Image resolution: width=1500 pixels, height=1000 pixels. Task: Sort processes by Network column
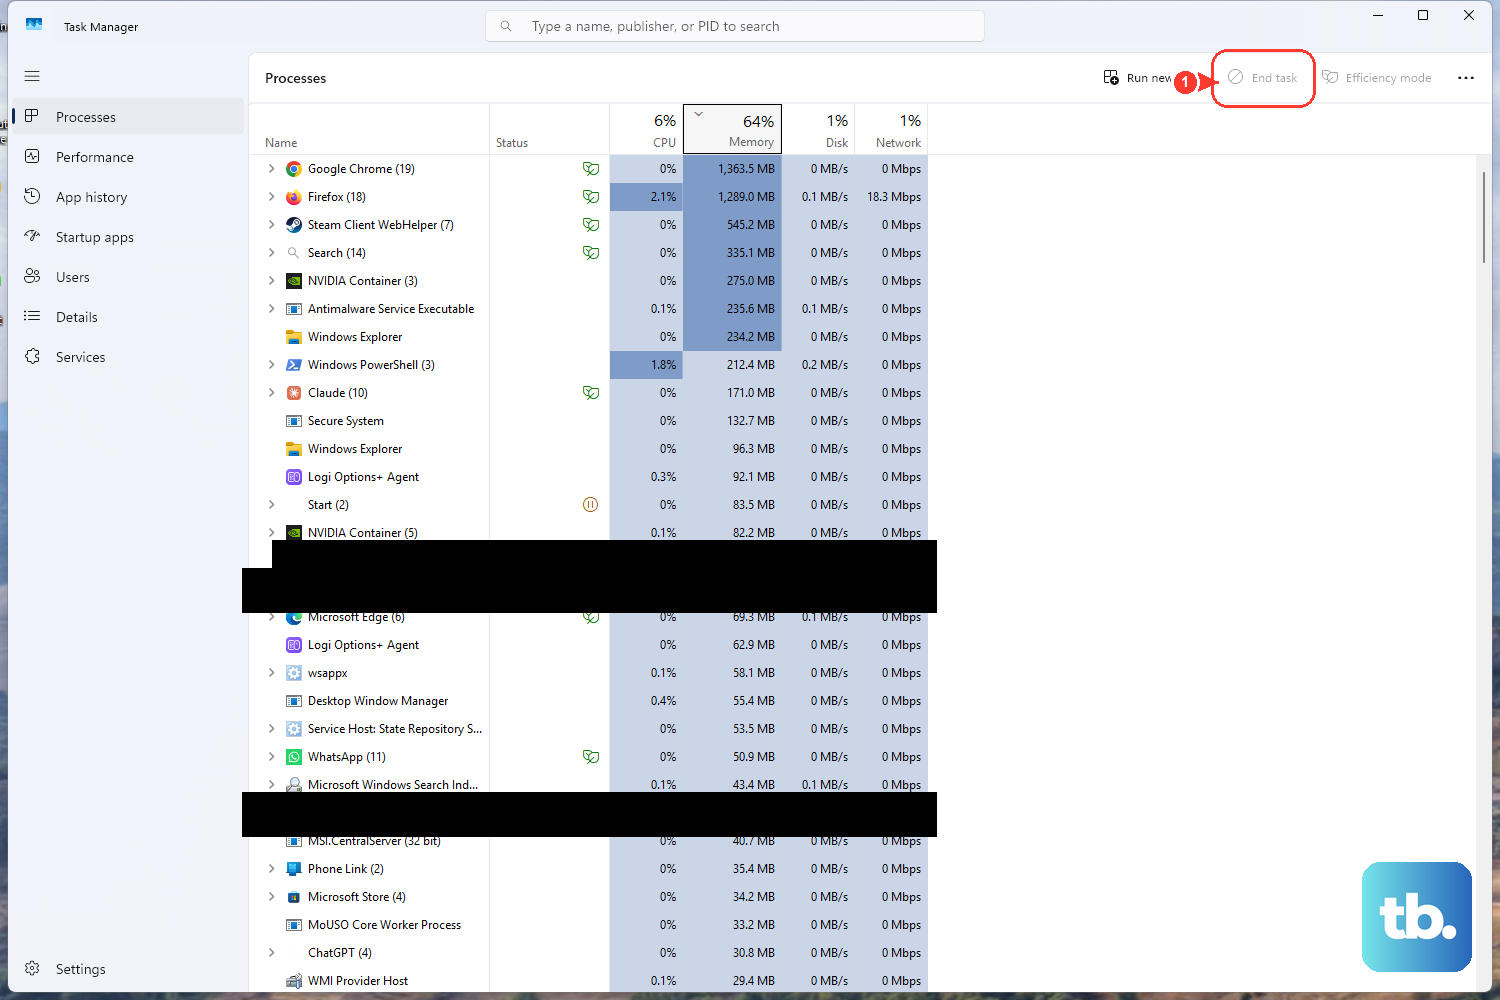tap(891, 130)
